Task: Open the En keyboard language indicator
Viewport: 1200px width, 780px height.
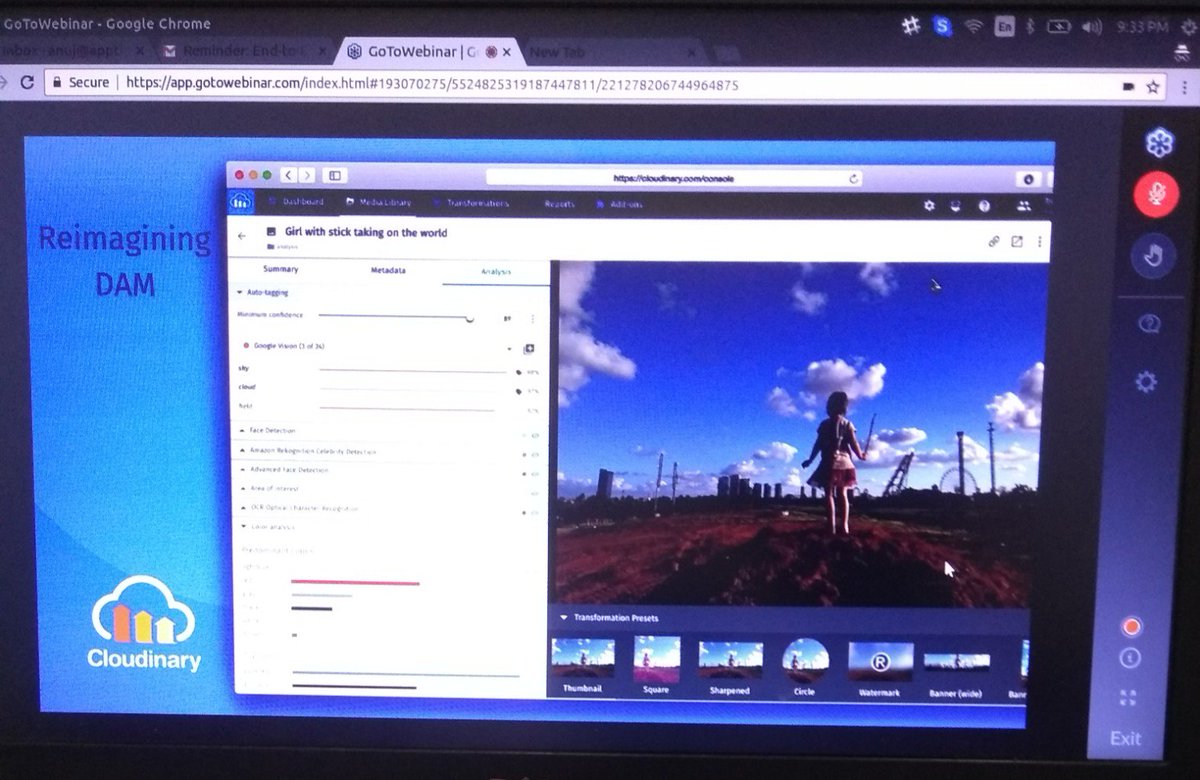Action: [1006, 28]
